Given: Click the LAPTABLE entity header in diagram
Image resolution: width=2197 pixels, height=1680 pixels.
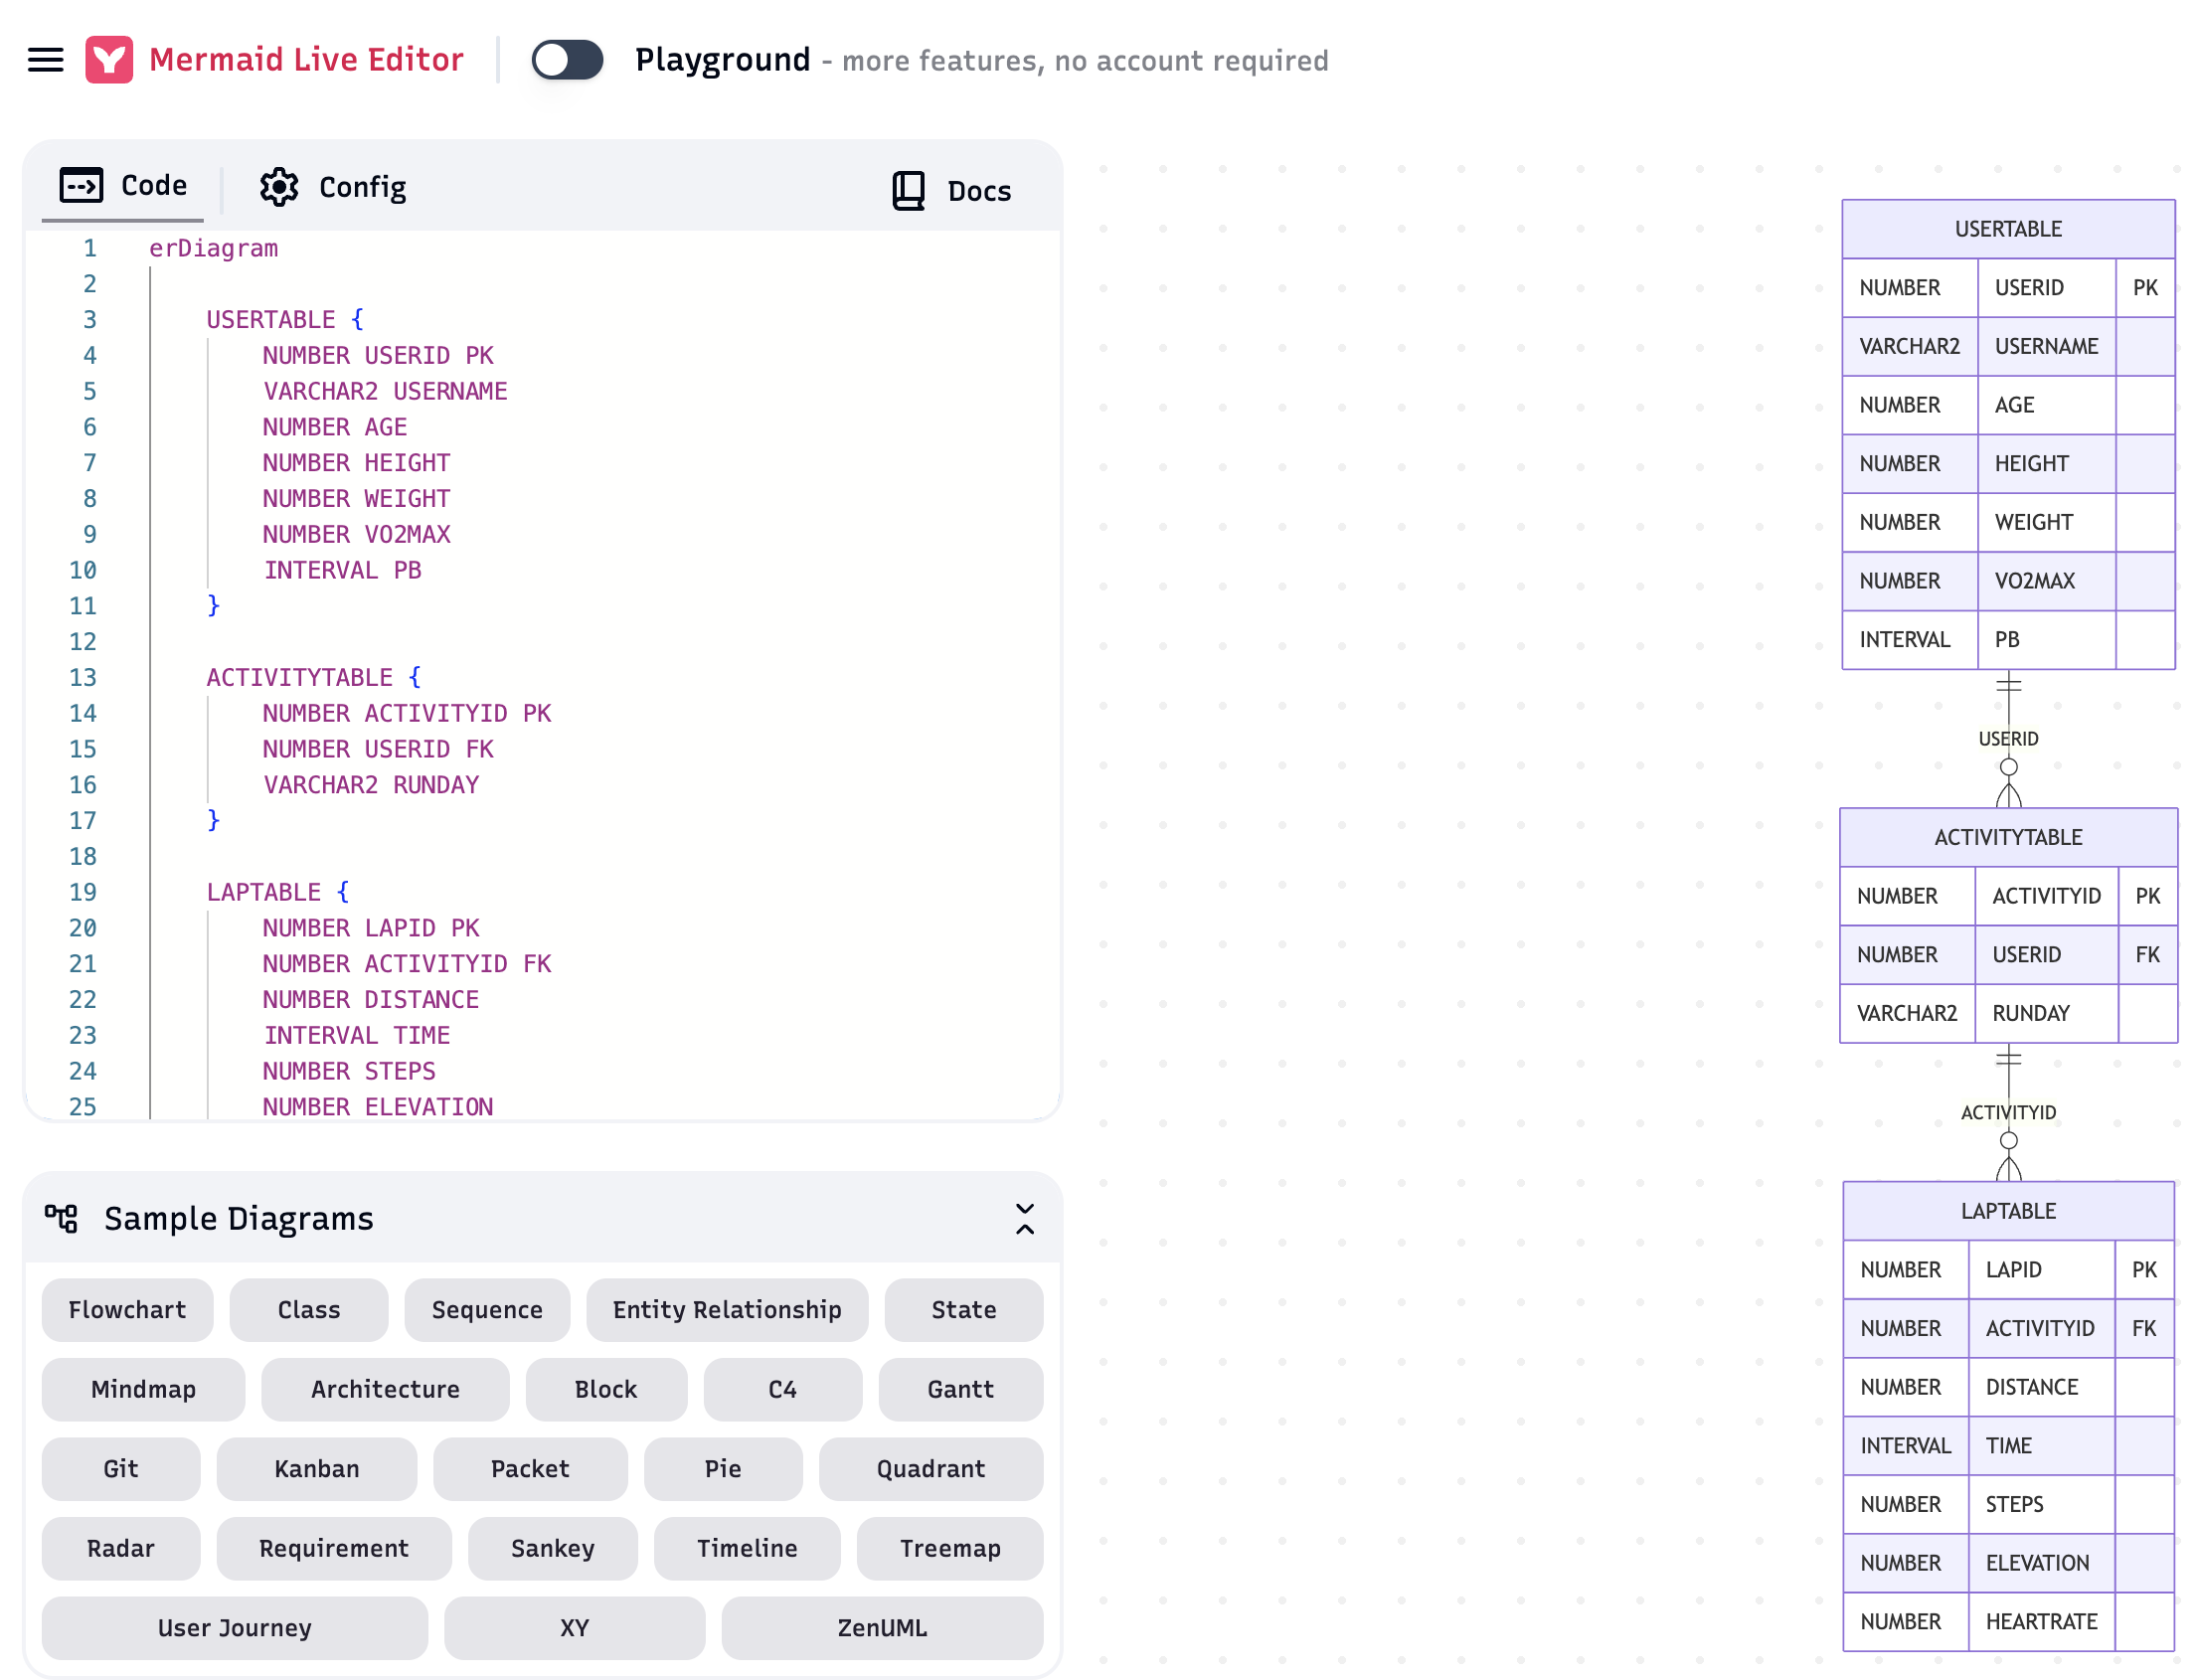Looking at the screenshot, I should click(x=2008, y=1211).
